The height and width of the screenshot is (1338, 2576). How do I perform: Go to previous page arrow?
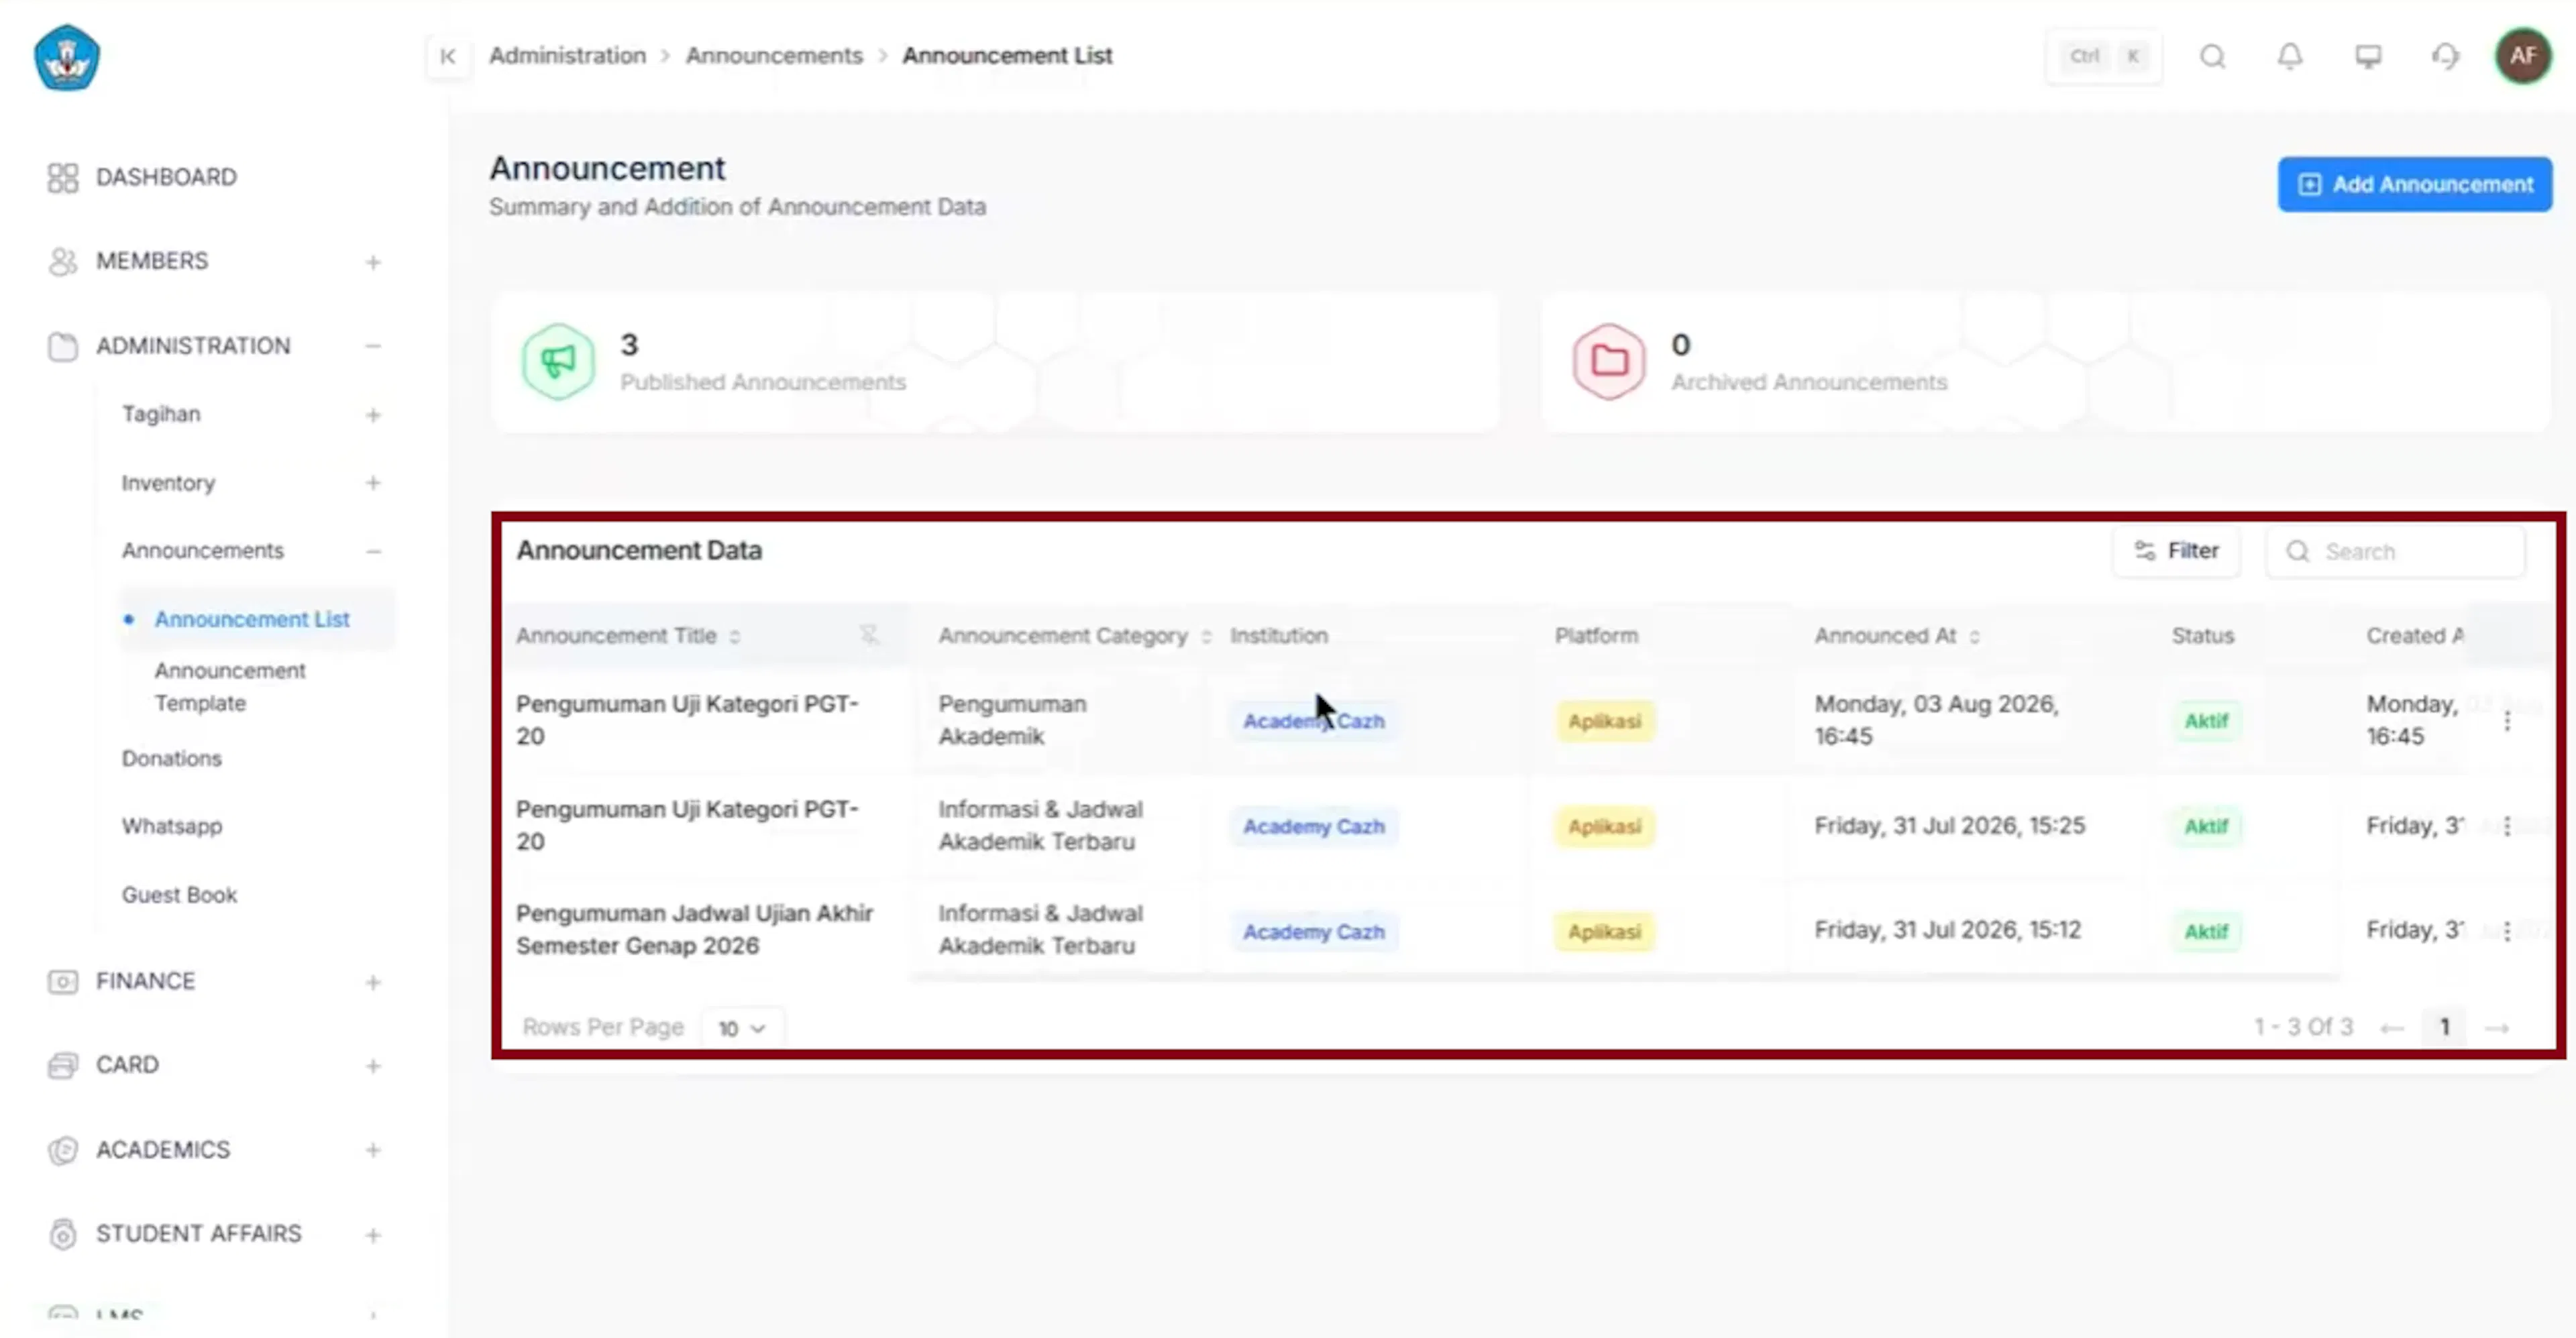2392,1028
